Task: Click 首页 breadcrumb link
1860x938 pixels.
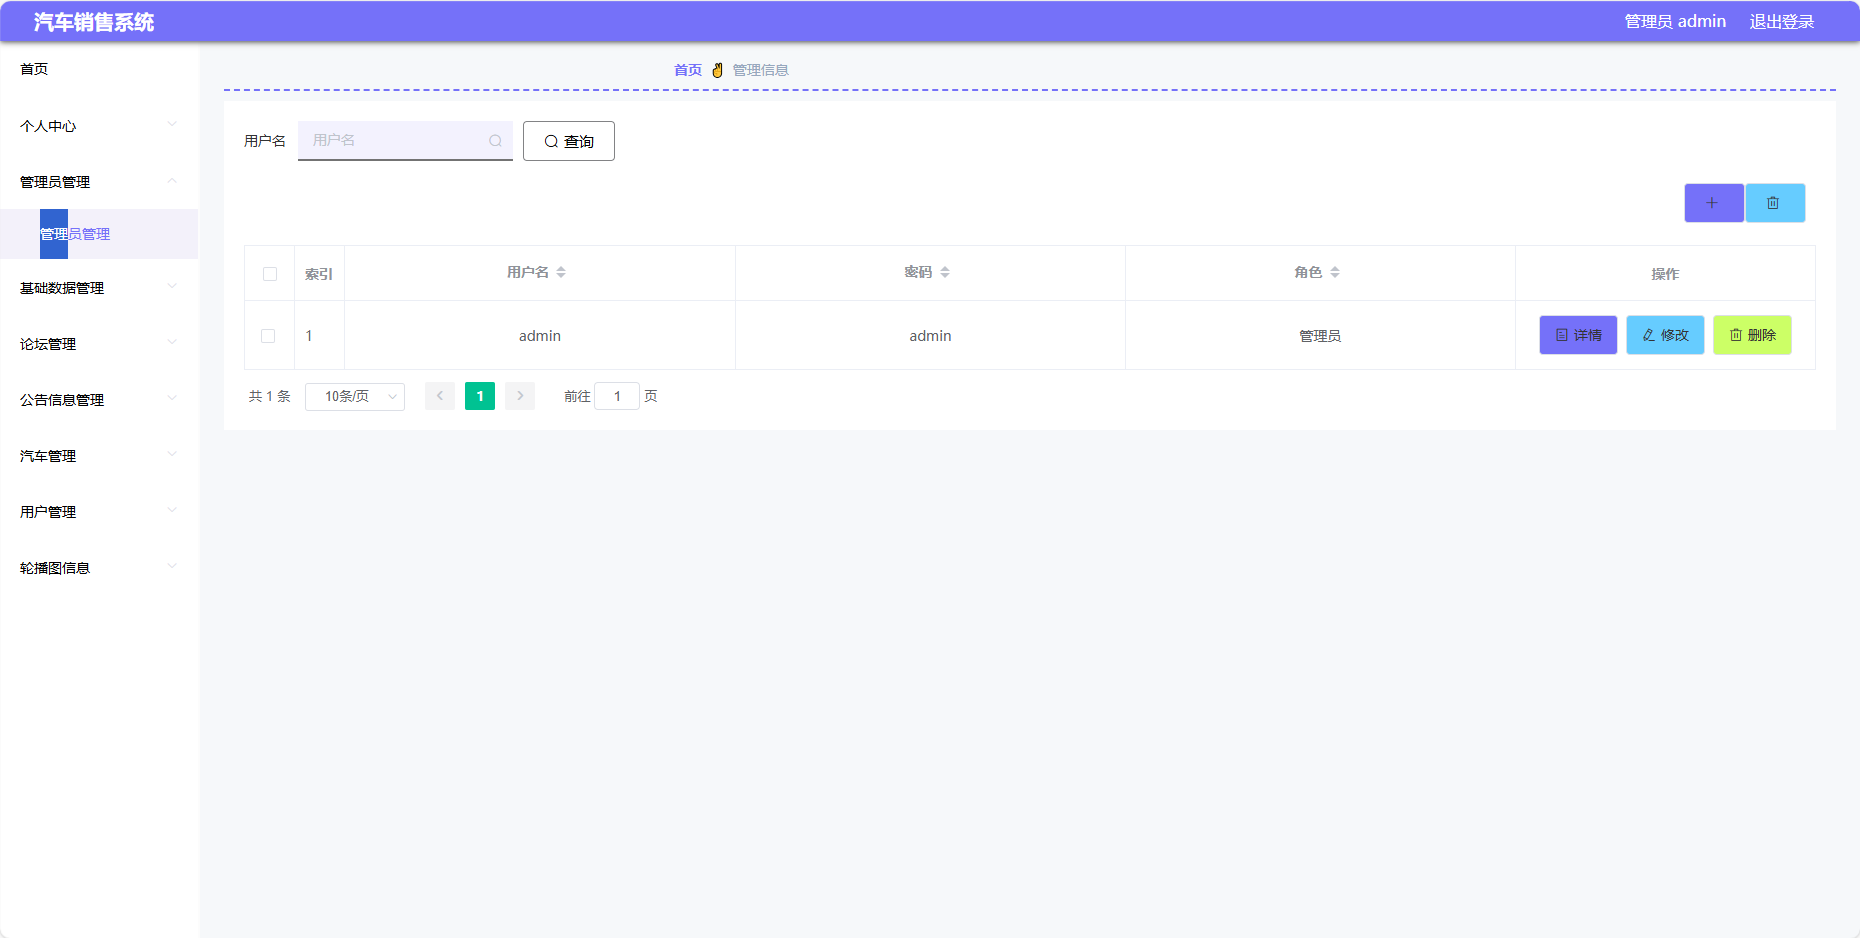Action: (688, 70)
